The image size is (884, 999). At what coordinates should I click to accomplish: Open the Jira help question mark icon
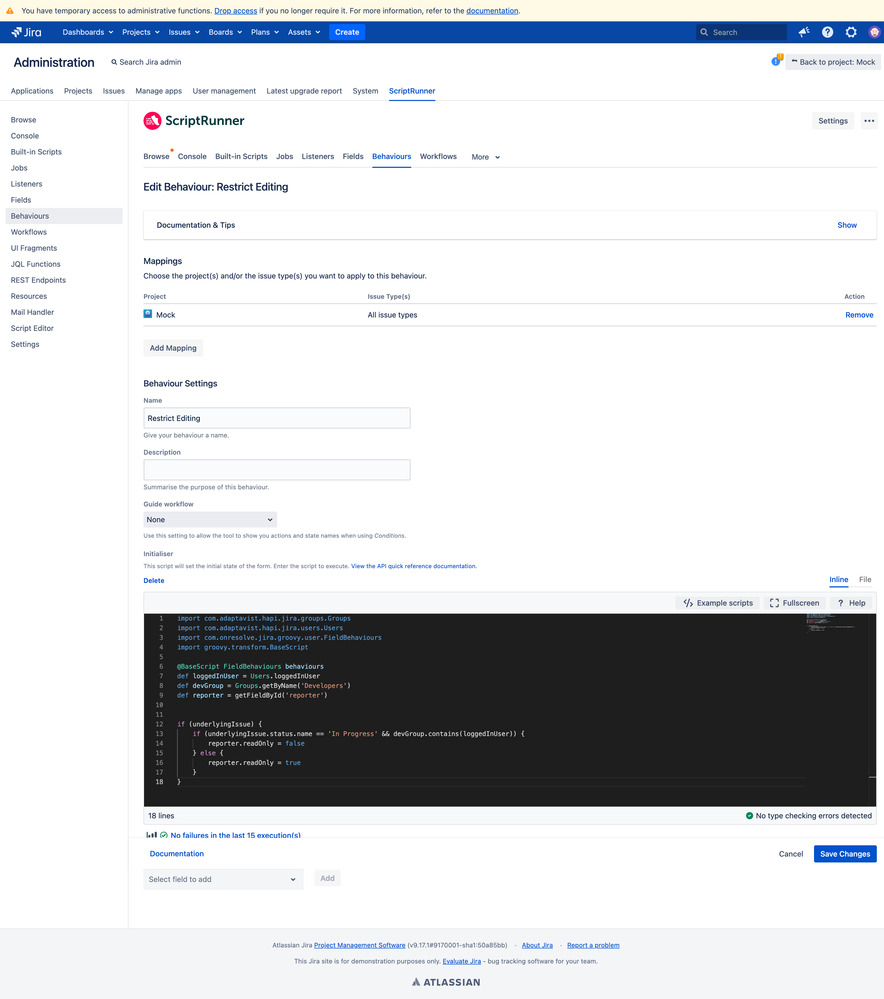tap(827, 31)
